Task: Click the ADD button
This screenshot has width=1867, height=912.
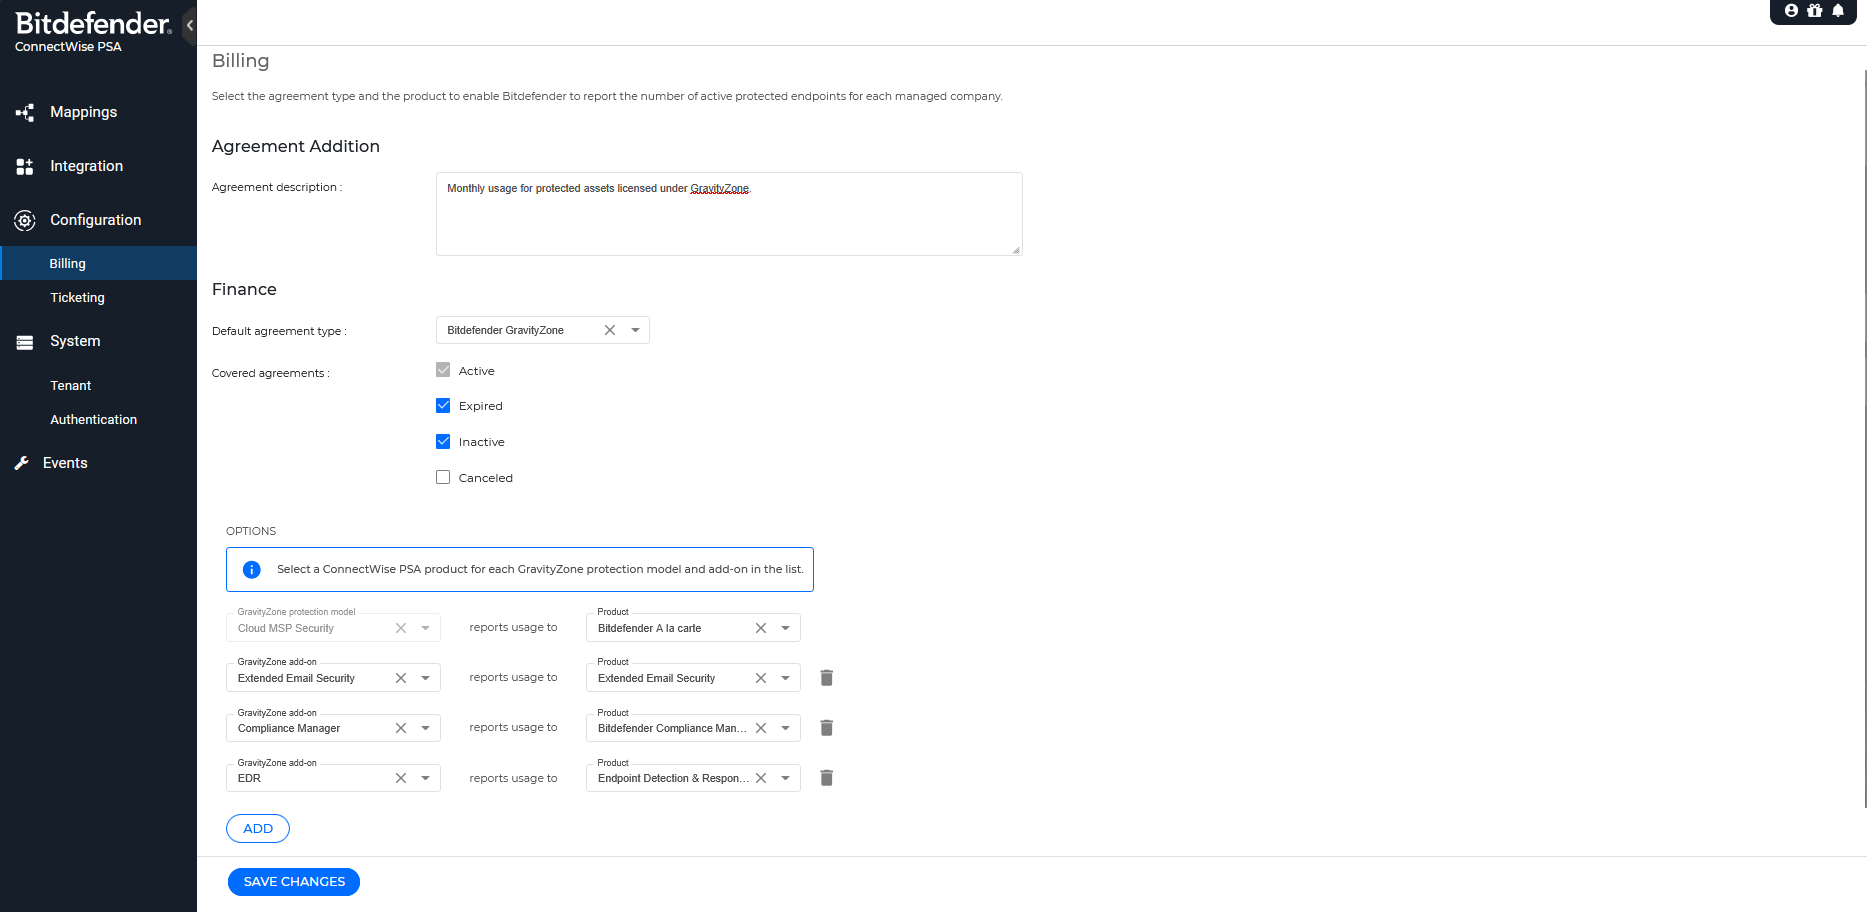Action: (258, 829)
